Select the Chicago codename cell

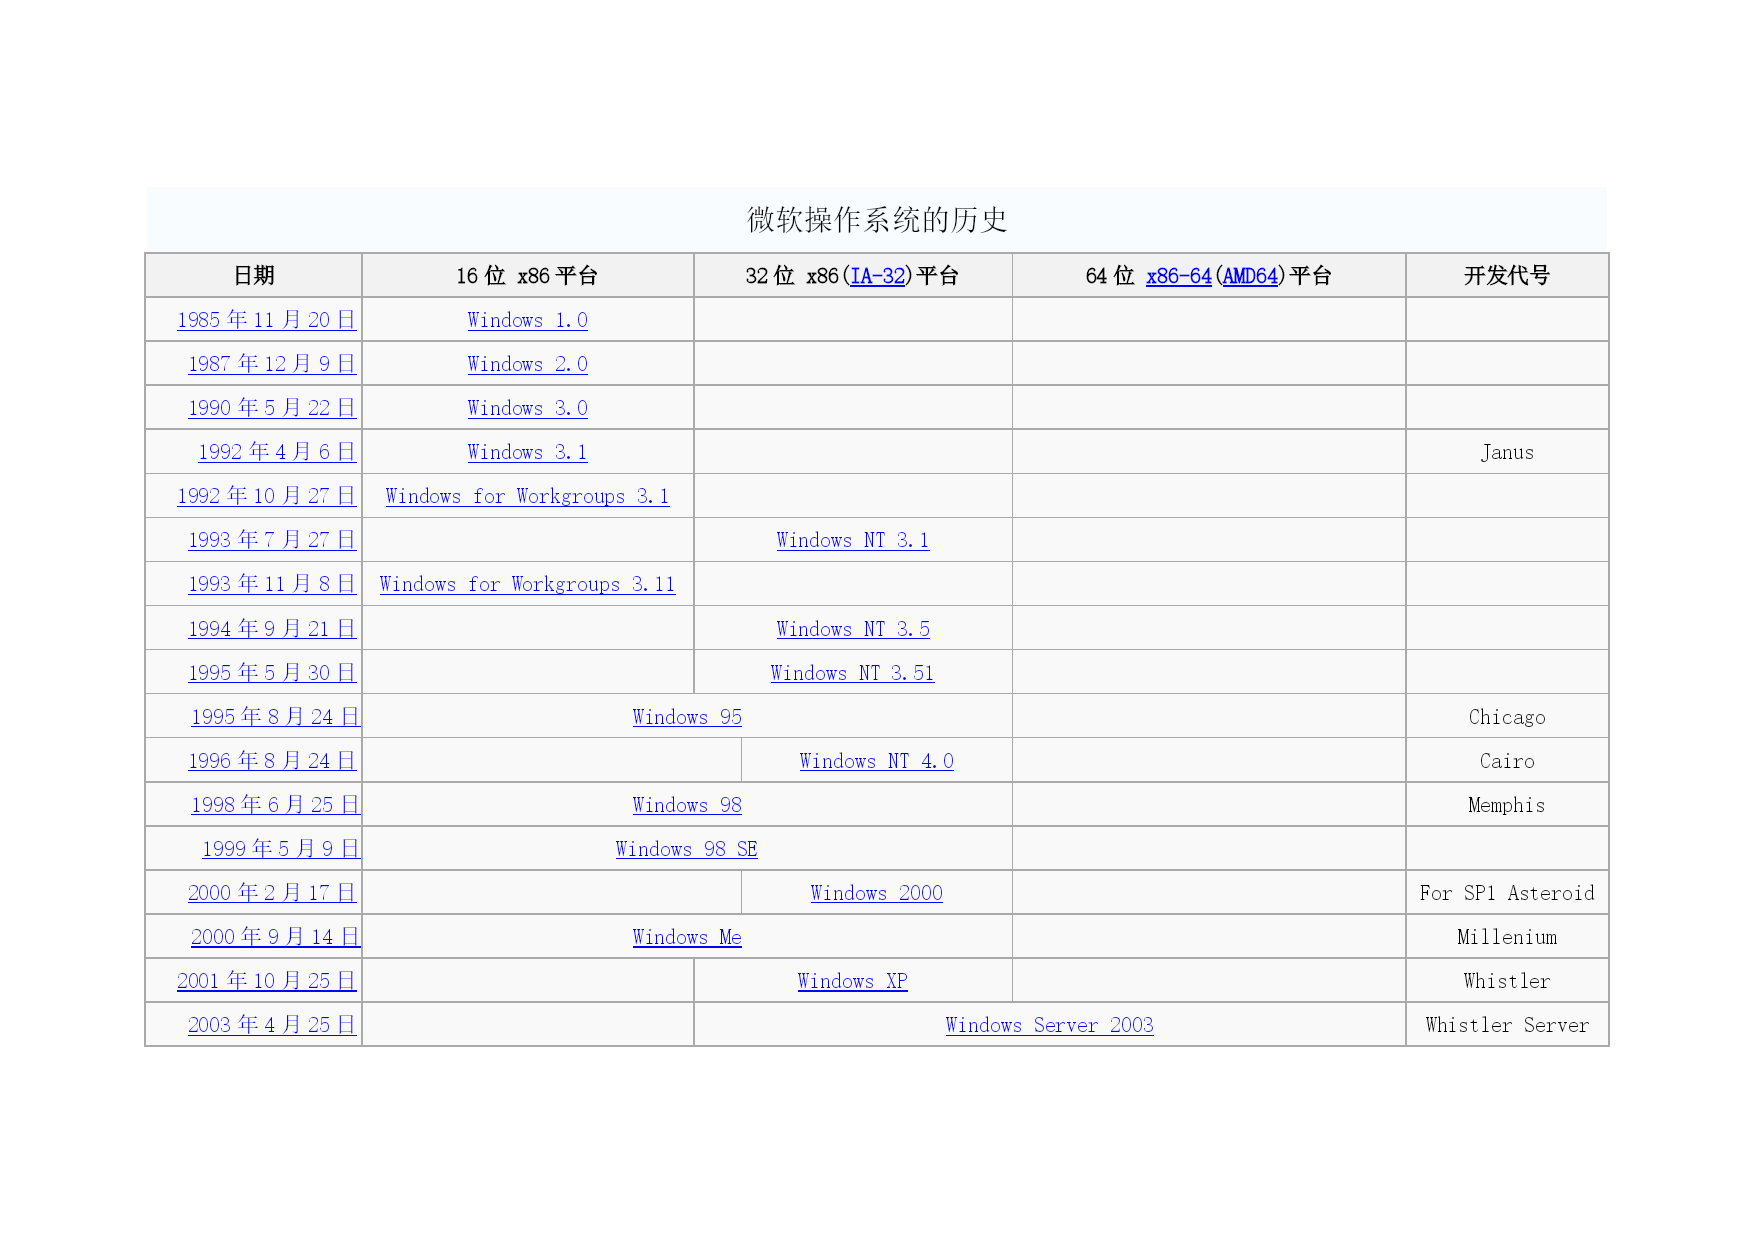[1507, 717]
